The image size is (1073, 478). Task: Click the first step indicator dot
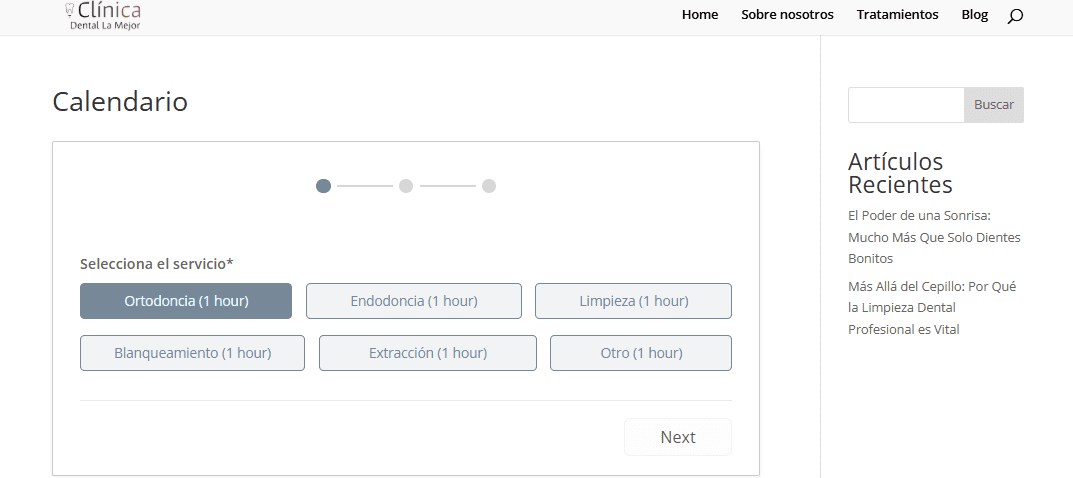[x=323, y=186]
